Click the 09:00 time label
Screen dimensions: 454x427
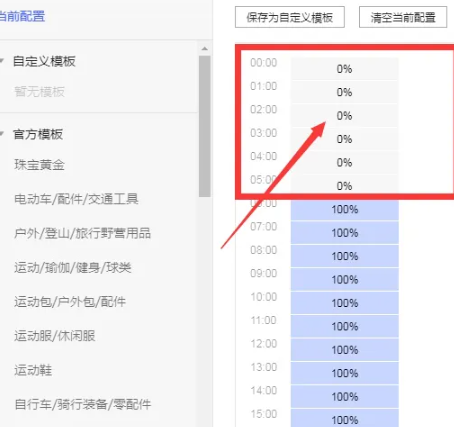click(x=264, y=273)
